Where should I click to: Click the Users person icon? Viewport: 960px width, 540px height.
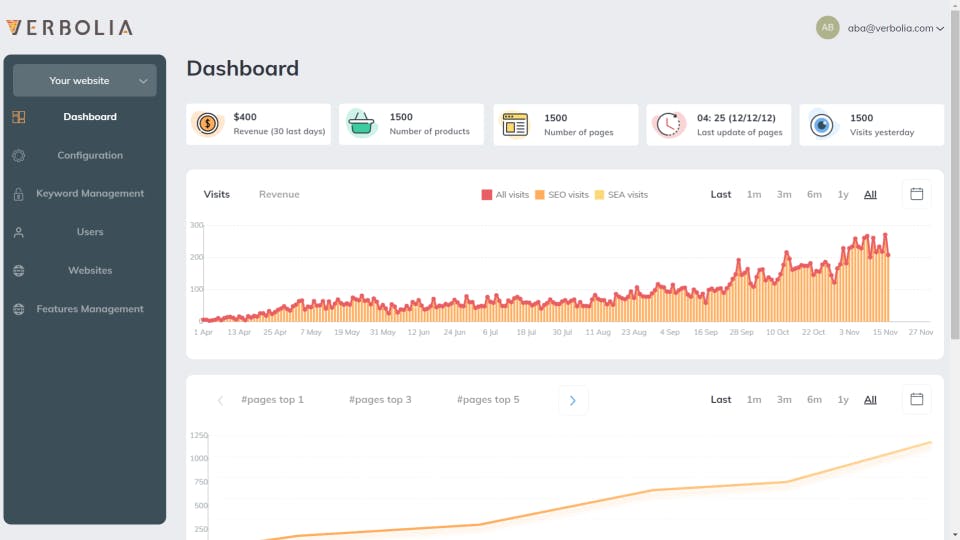(19, 232)
